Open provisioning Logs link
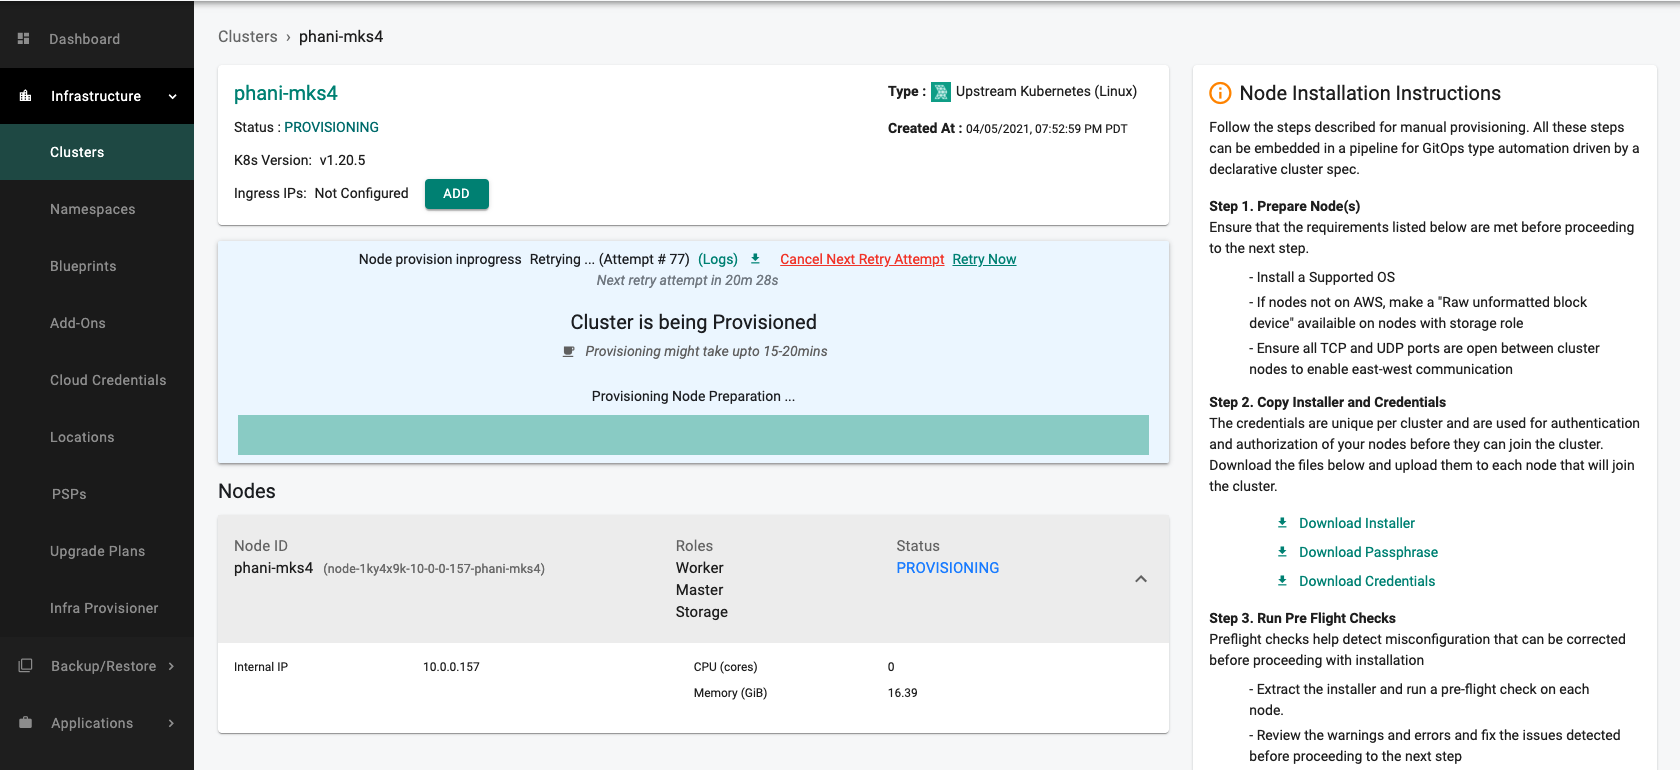1680x770 pixels. (718, 259)
